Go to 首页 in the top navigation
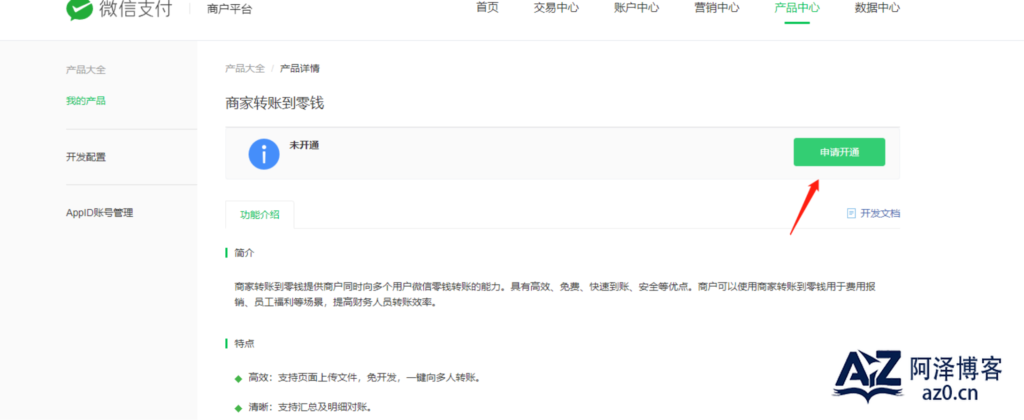 point(487,8)
